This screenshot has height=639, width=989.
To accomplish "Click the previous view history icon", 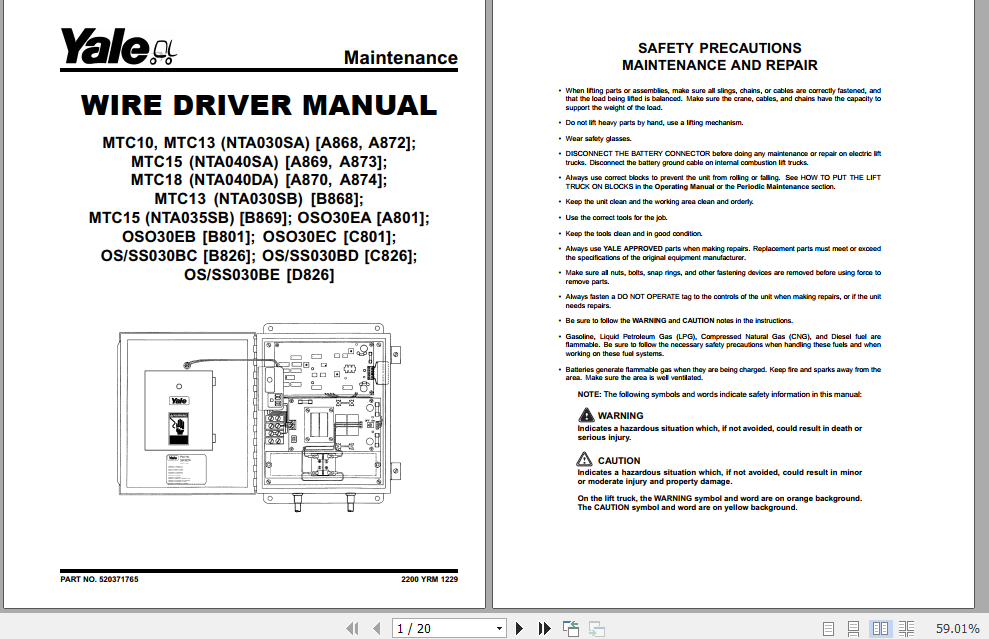I will [570, 628].
